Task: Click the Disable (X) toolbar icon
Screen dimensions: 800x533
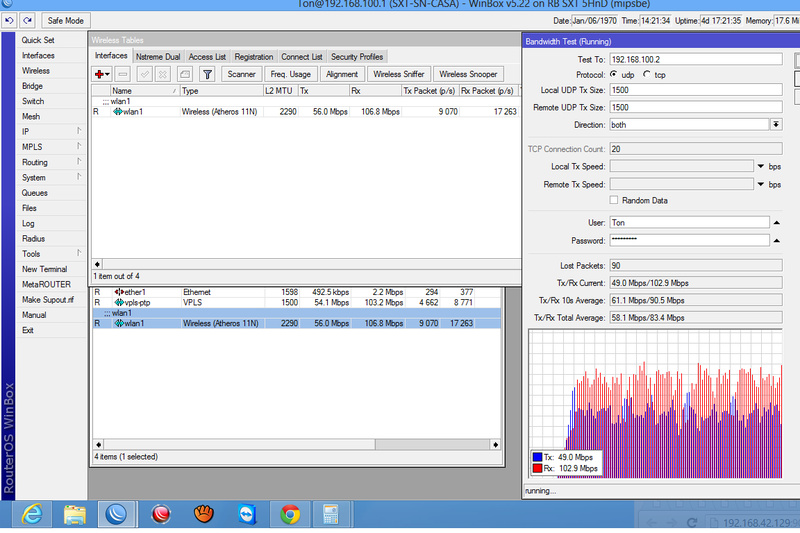Action: pos(163,74)
